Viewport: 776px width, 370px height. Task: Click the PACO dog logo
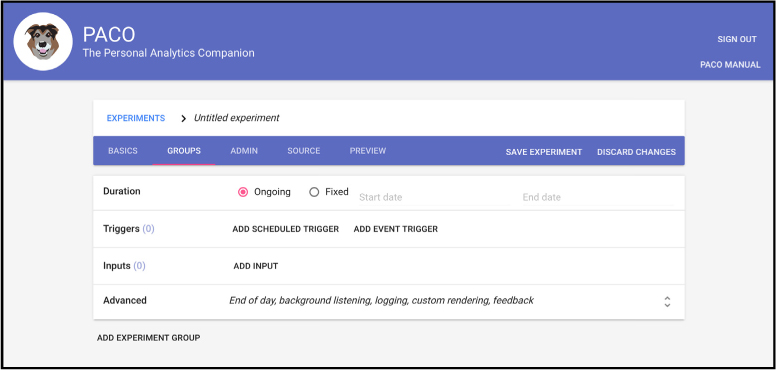(43, 42)
